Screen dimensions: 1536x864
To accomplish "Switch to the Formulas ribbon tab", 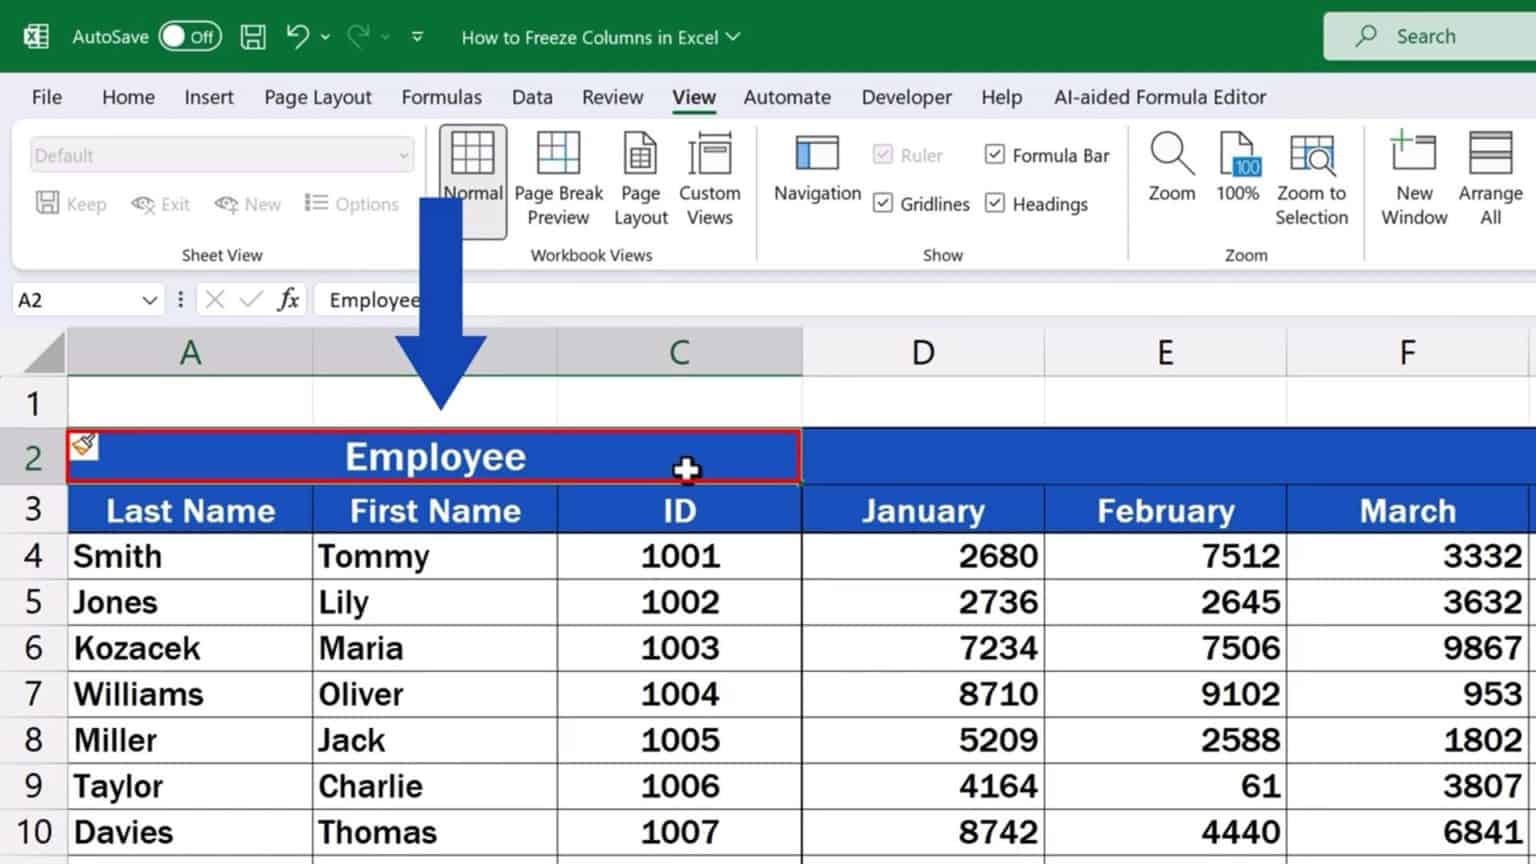I will coord(441,97).
